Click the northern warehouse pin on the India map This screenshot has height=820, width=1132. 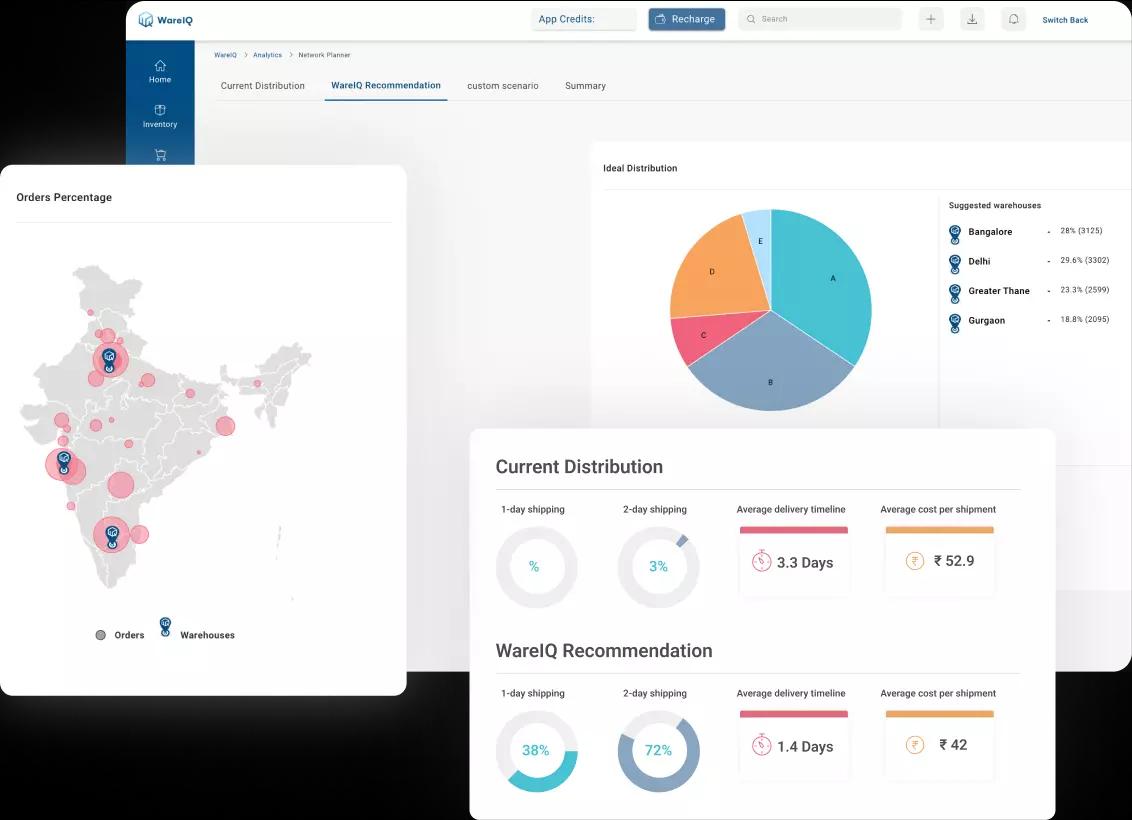pyautogui.click(x=109, y=361)
